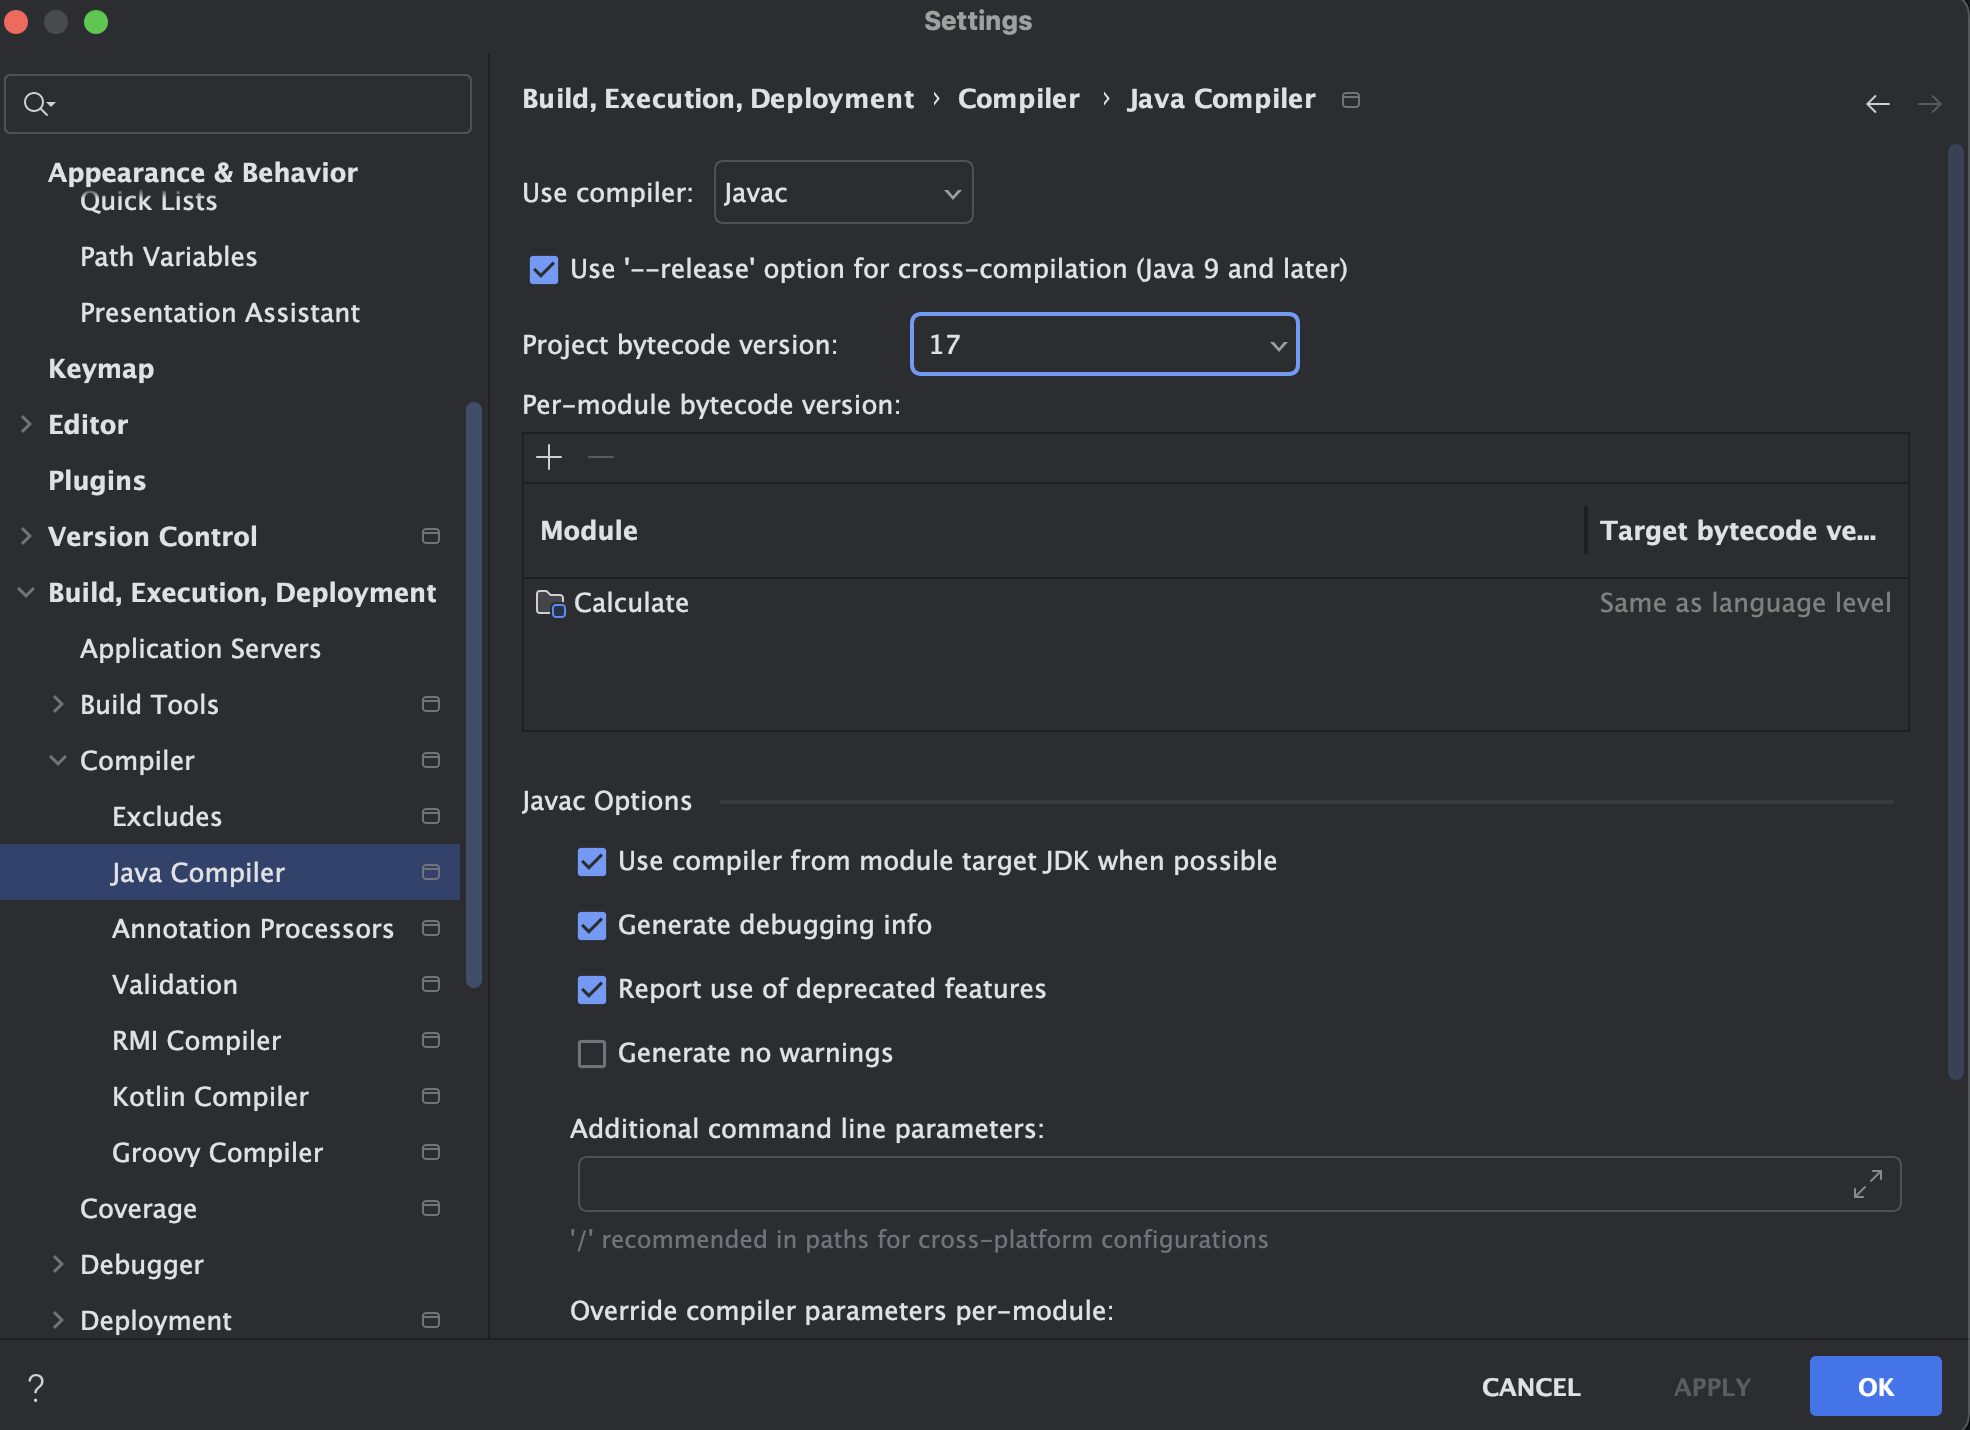Enable Generate no warnings
Viewport: 1970px width, 1430px height.
click(592, 1053)
